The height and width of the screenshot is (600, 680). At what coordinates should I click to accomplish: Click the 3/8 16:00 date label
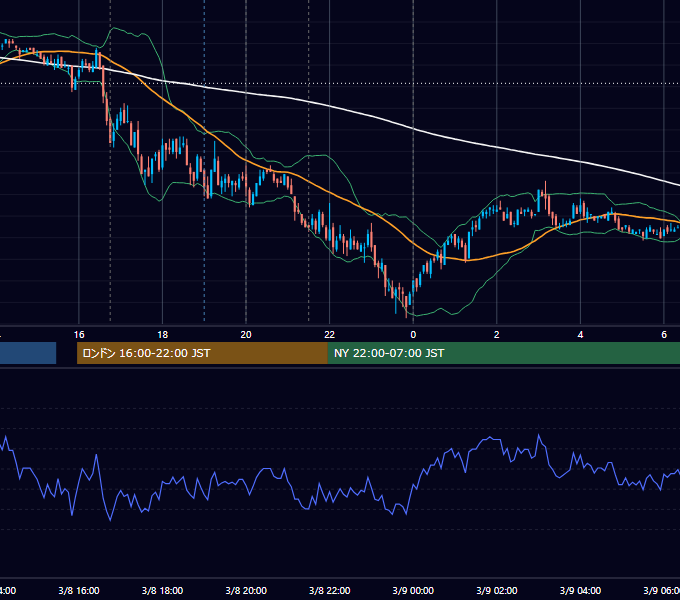[79, 591]
